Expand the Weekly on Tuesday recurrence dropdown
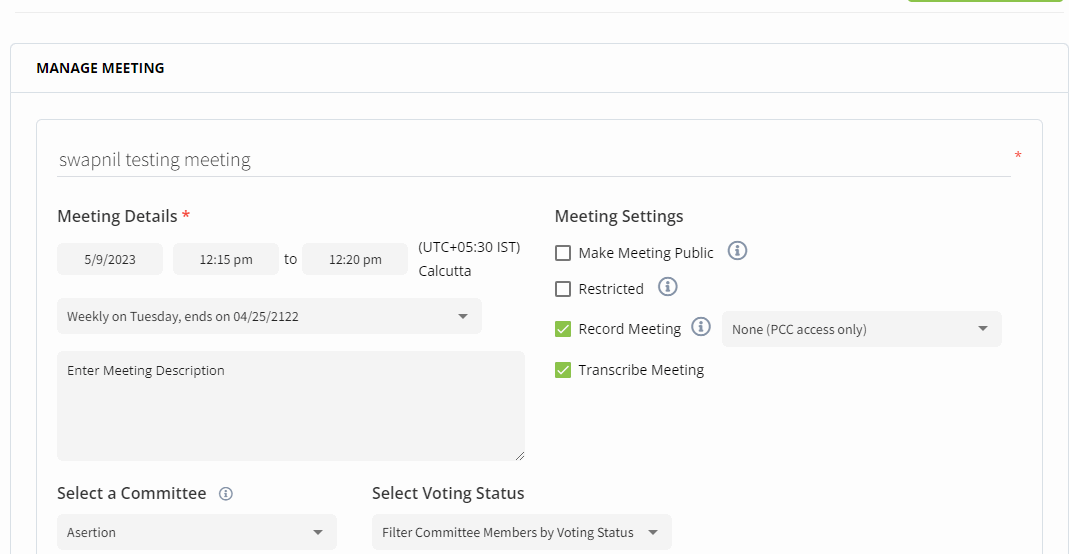Image resolution: width=1069 pixels, height=554 pixels. (269, 316)
